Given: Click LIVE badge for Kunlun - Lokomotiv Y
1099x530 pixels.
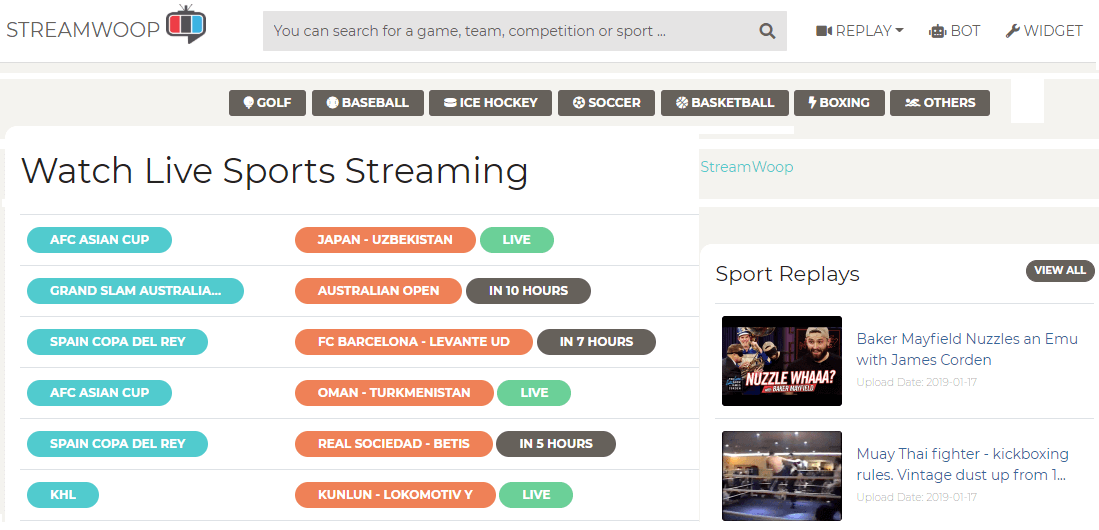Looking at the screenshot, I should click(536, 495).
